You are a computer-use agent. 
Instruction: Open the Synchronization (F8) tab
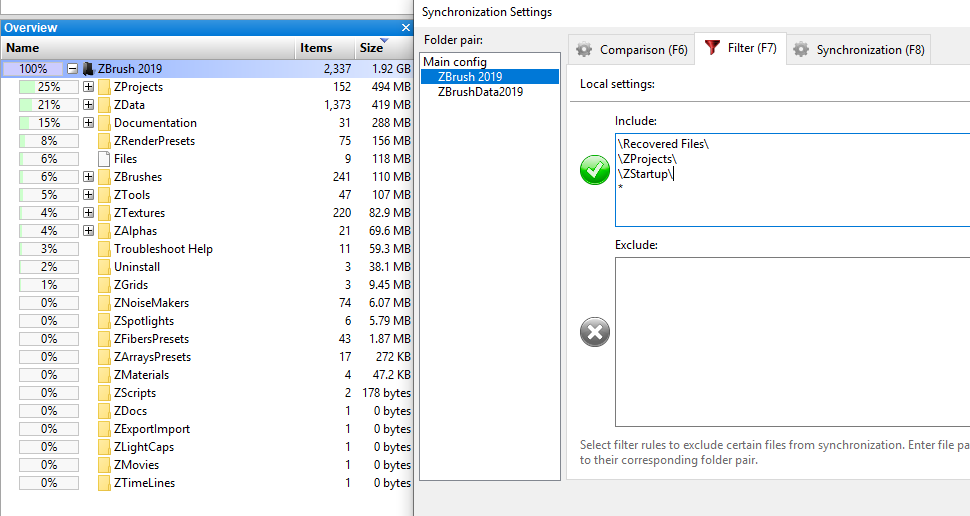859,49
